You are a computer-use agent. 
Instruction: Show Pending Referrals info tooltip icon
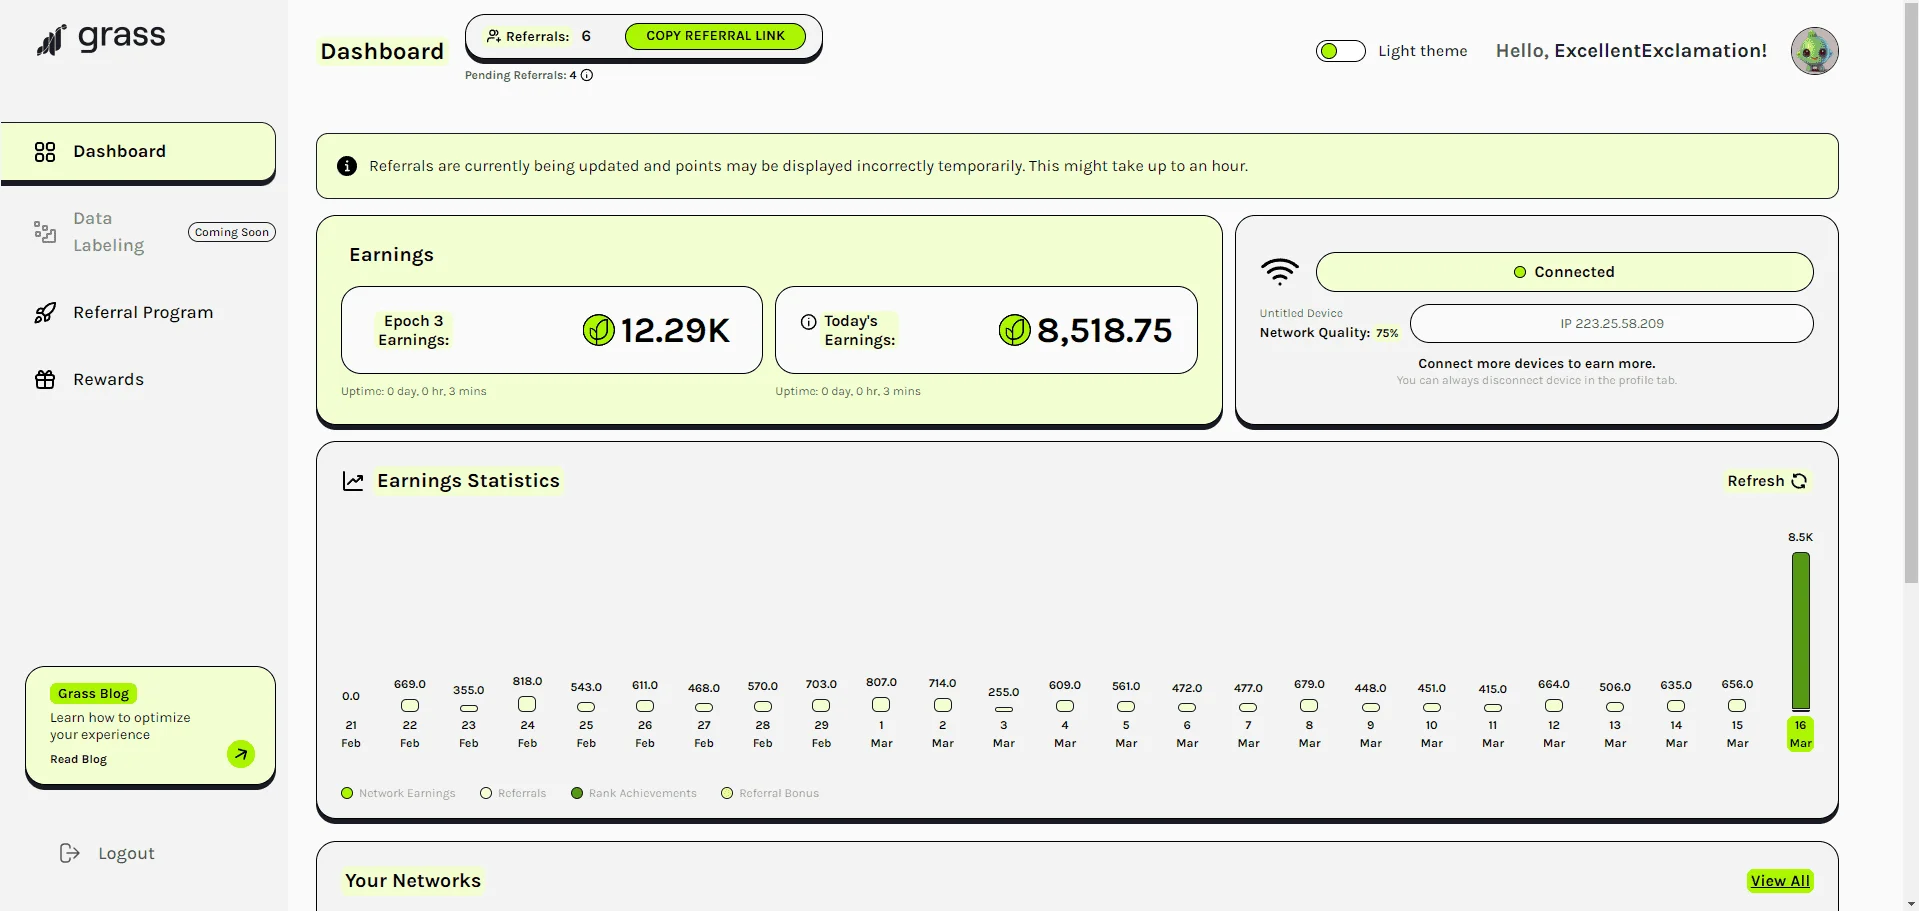click(587, 75)
